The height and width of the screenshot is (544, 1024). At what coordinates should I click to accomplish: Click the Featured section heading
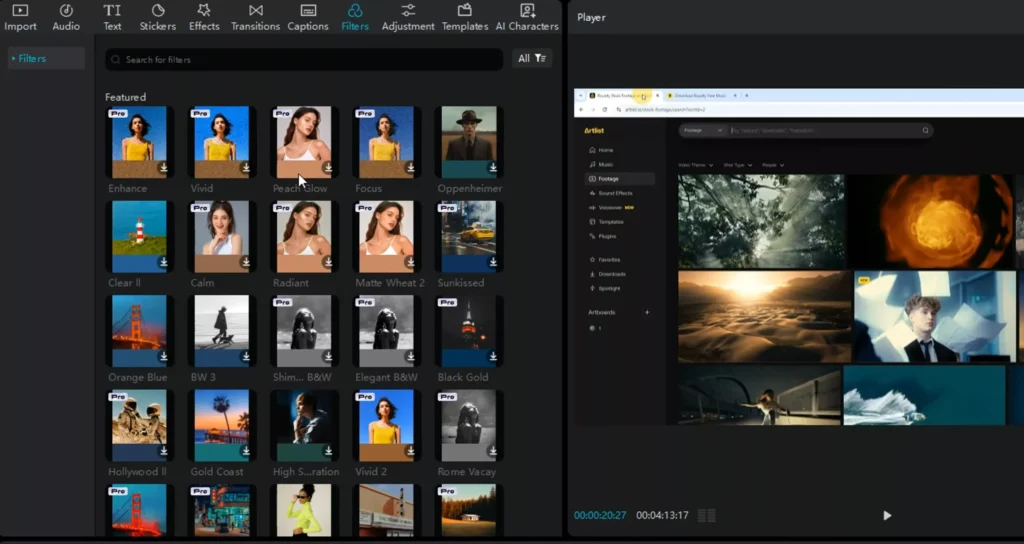coord(125,97)
